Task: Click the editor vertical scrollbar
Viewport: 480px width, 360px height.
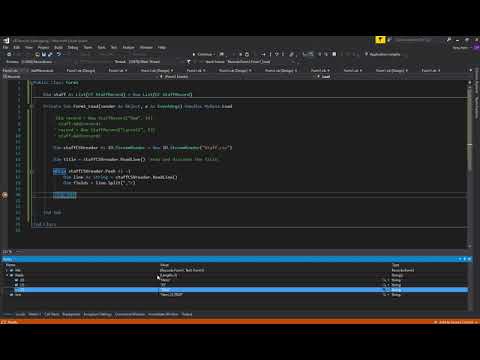Action: [470, 163]
